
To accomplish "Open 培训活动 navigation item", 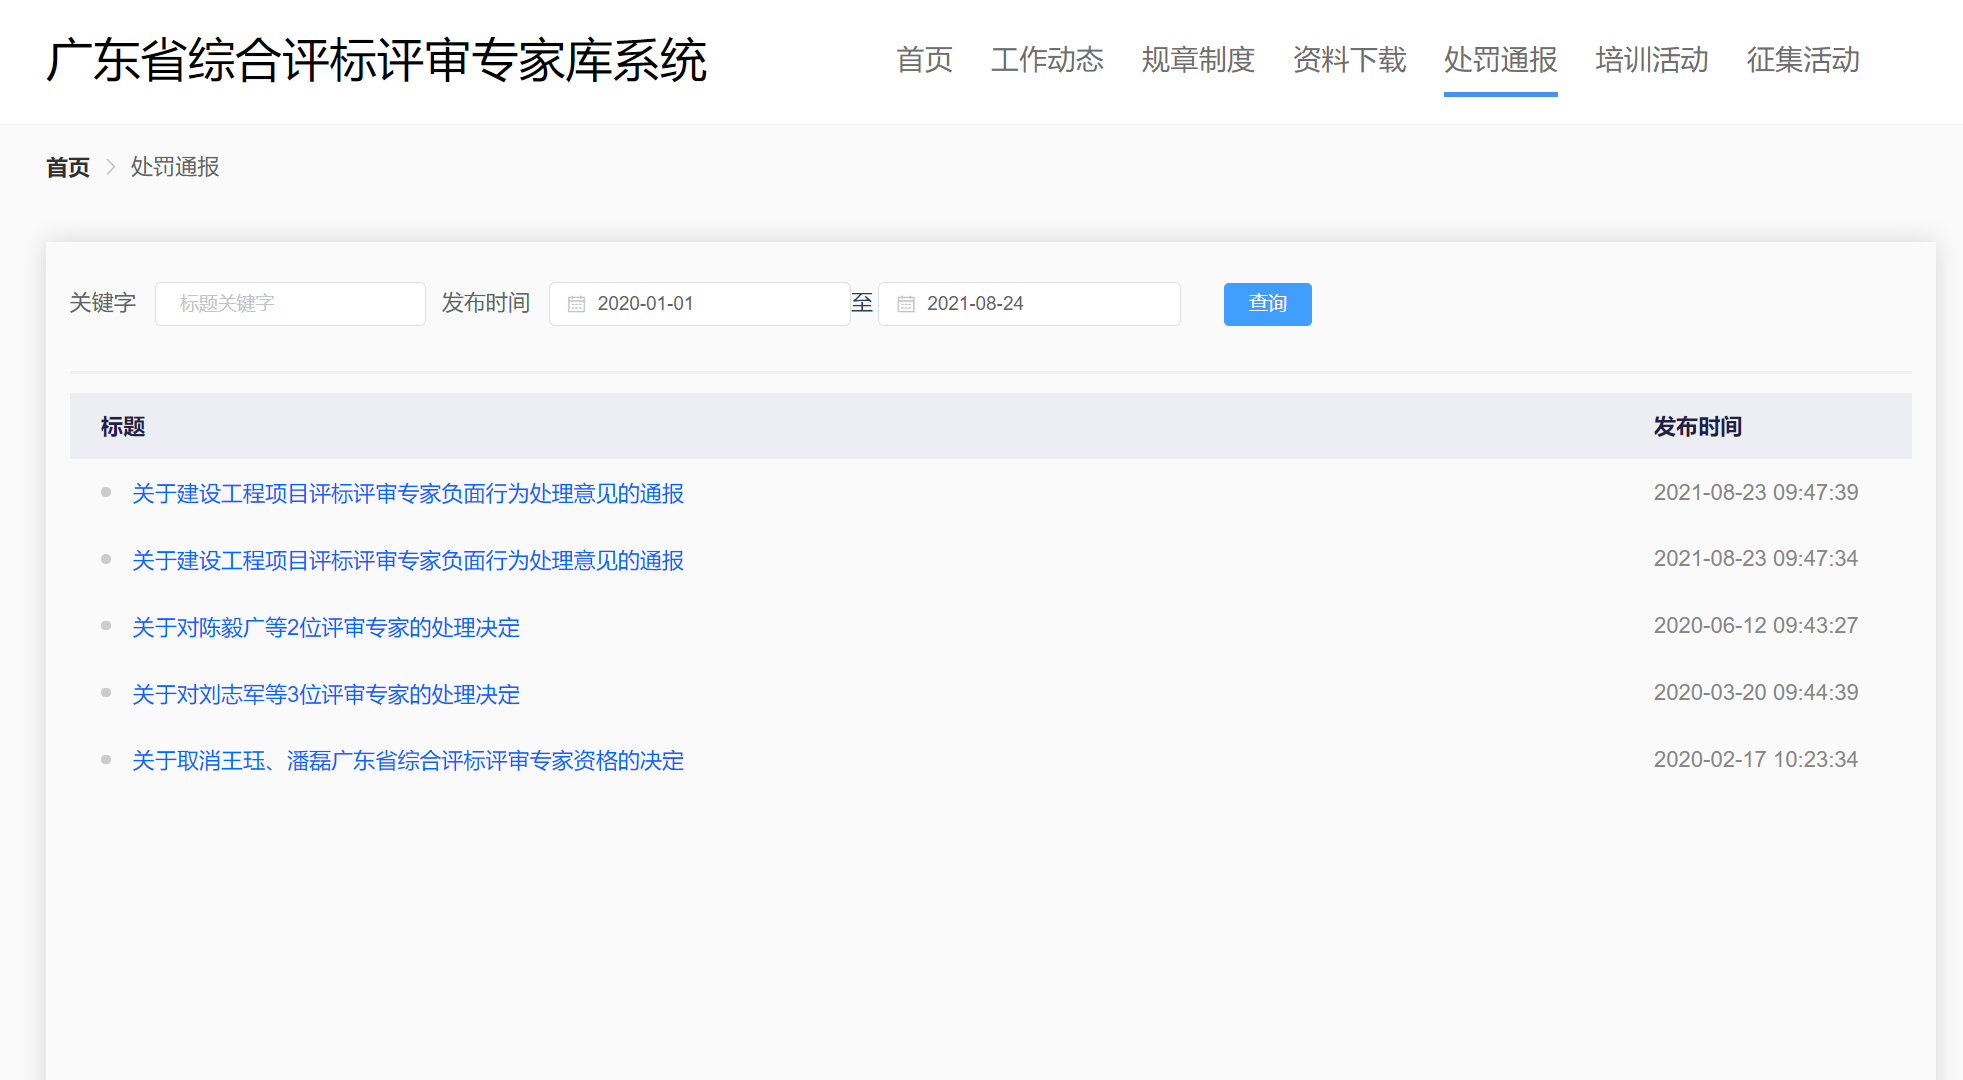I will pos(1652,60).
